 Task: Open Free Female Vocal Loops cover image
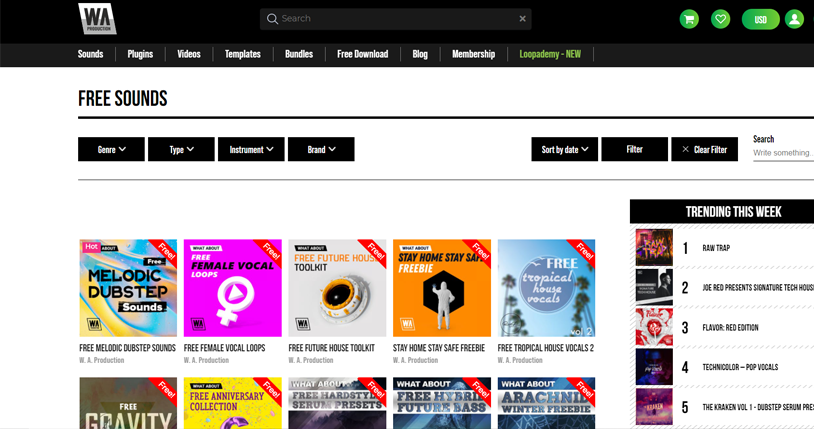233,288
